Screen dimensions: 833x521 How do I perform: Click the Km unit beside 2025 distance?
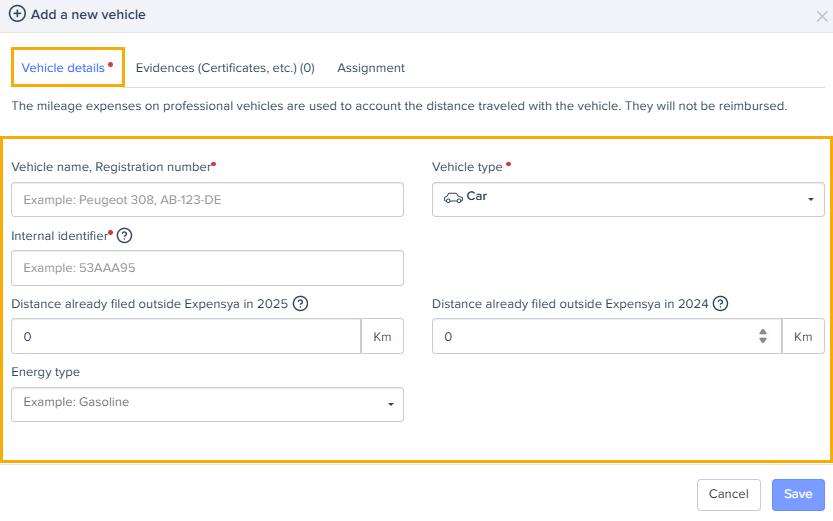[382, 337]
